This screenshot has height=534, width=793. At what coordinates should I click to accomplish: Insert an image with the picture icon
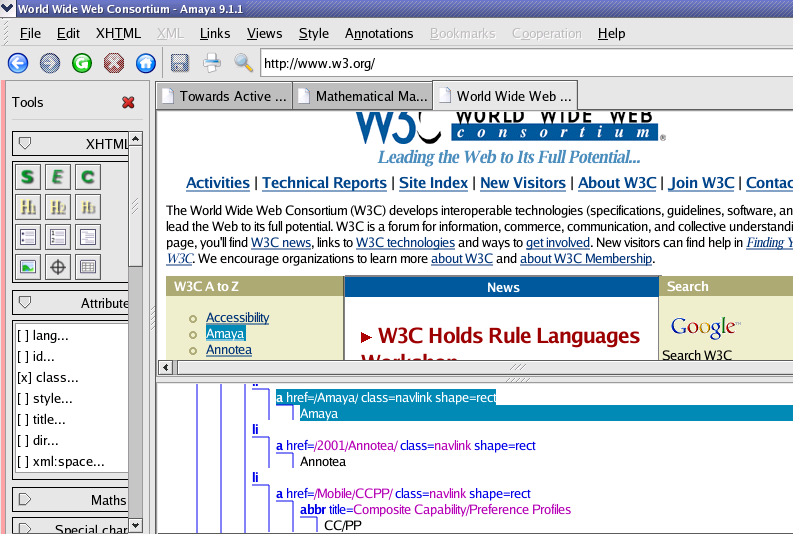click(28, 267)
